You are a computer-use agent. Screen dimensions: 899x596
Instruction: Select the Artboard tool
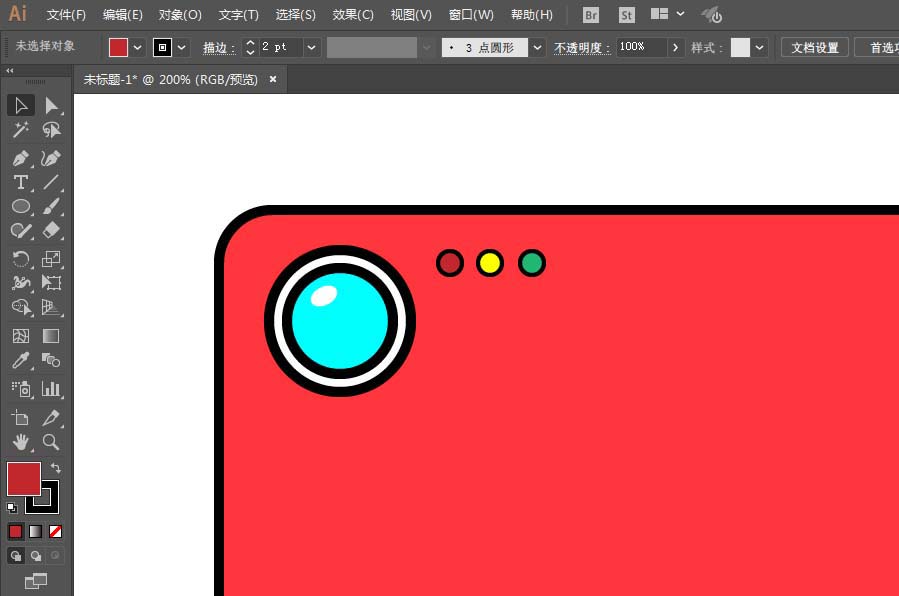pyautogui.click(x=21, y=418)
